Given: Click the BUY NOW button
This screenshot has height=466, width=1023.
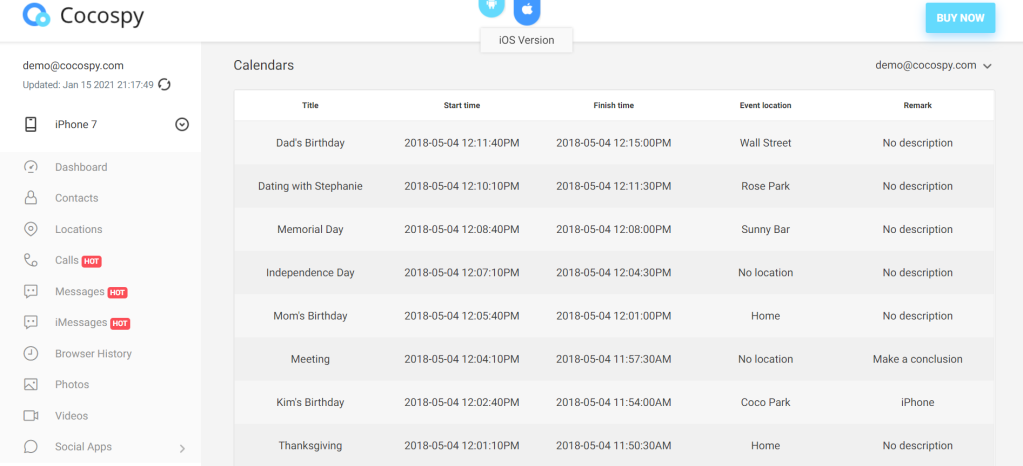Looking at the screenshot, I should pyautogui.click(x=960, y=18).
